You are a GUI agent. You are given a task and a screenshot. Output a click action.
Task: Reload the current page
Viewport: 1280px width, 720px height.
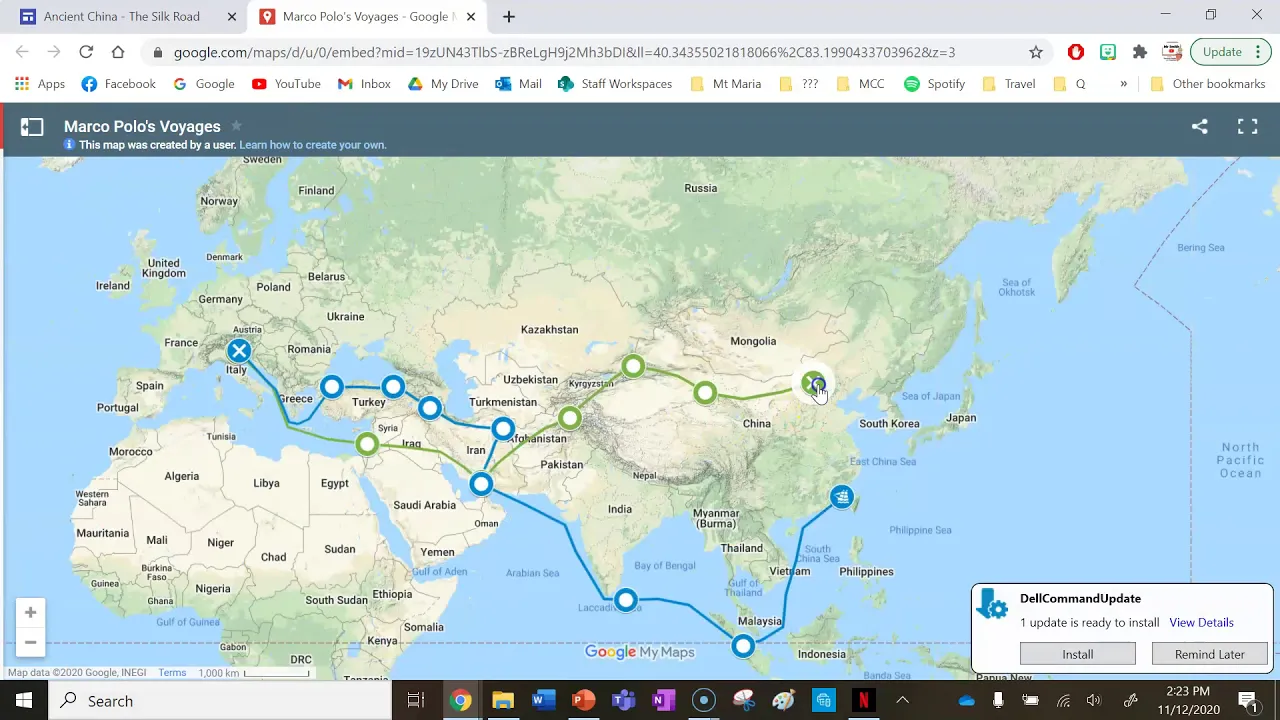tap(86, 52)
